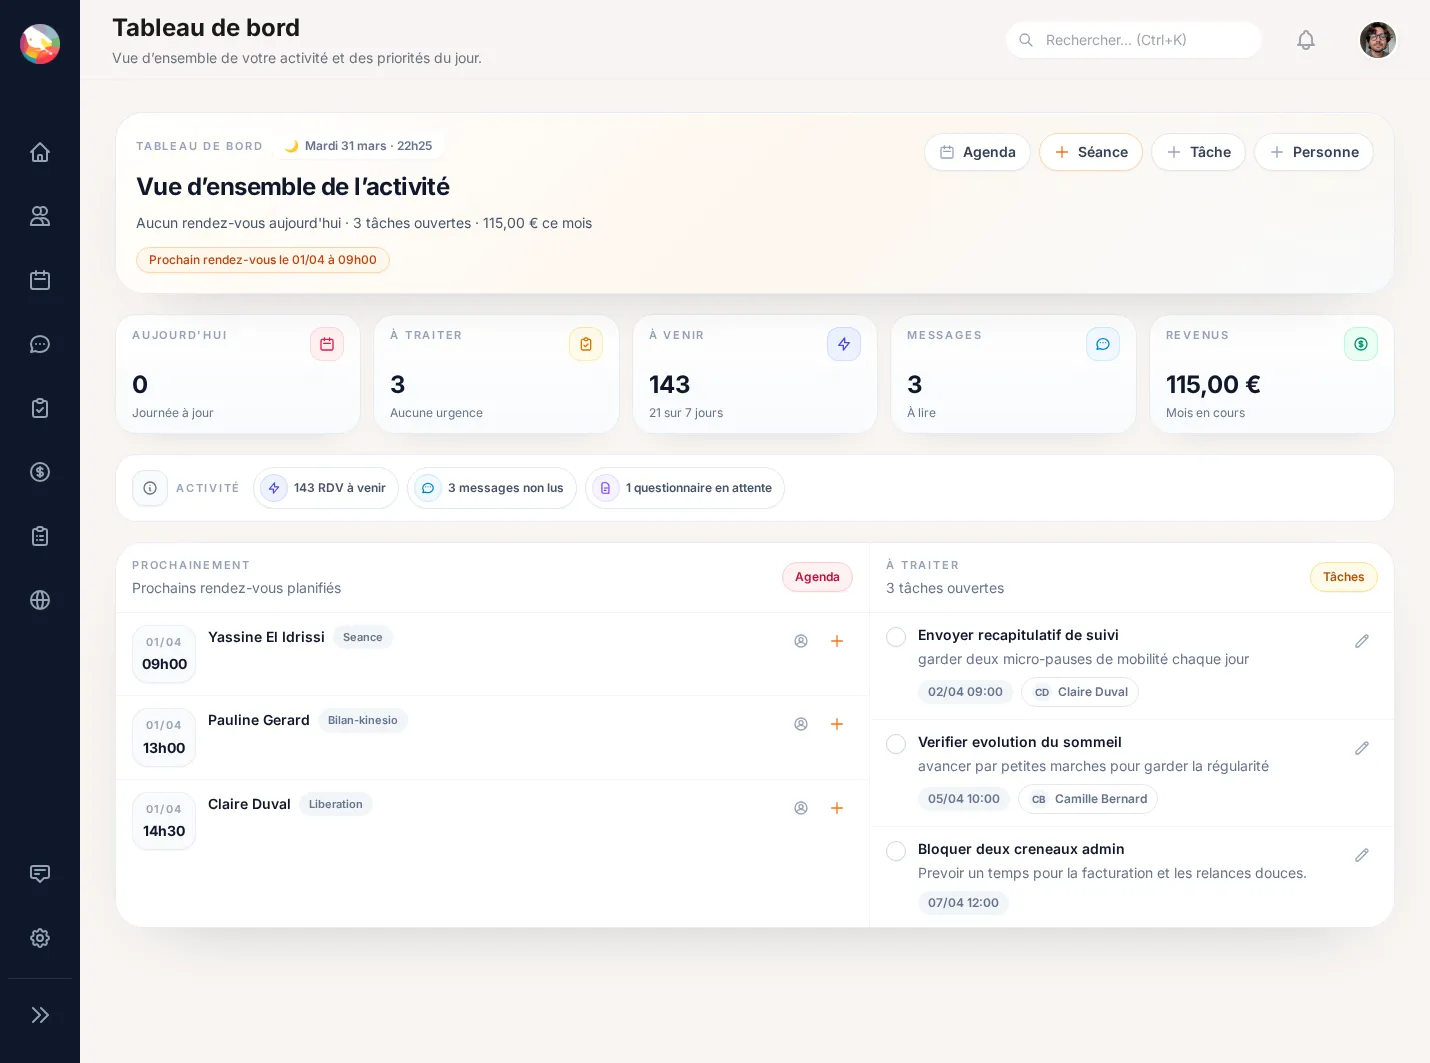
Task: Open the globe sidebar icon
Action: pos(40,600)
